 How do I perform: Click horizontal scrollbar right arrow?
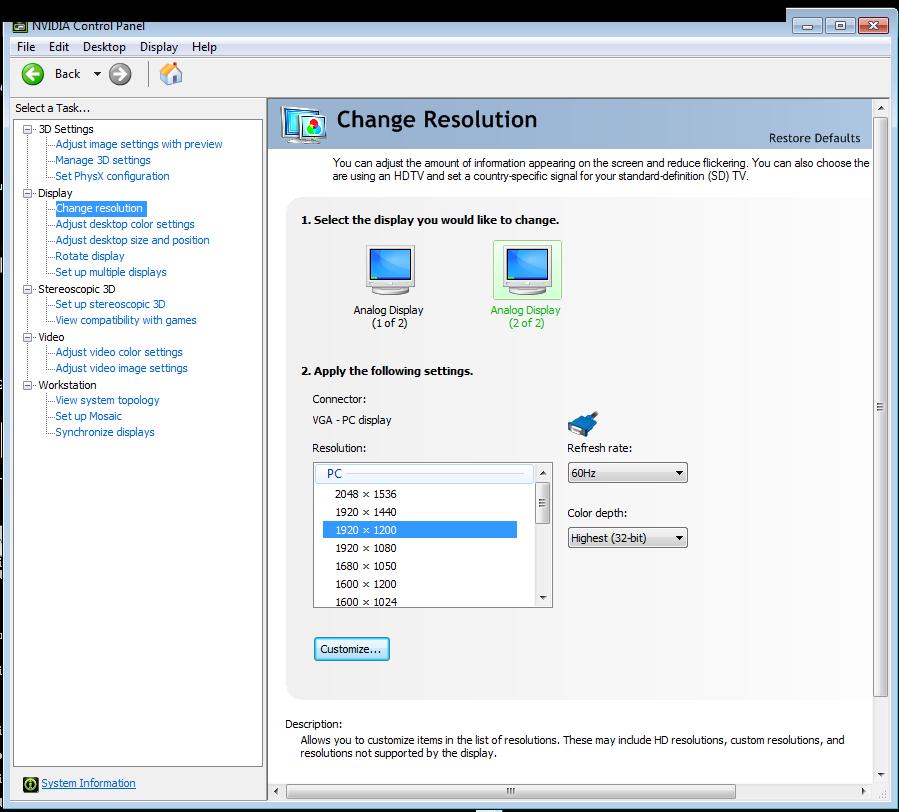[863, 792]
